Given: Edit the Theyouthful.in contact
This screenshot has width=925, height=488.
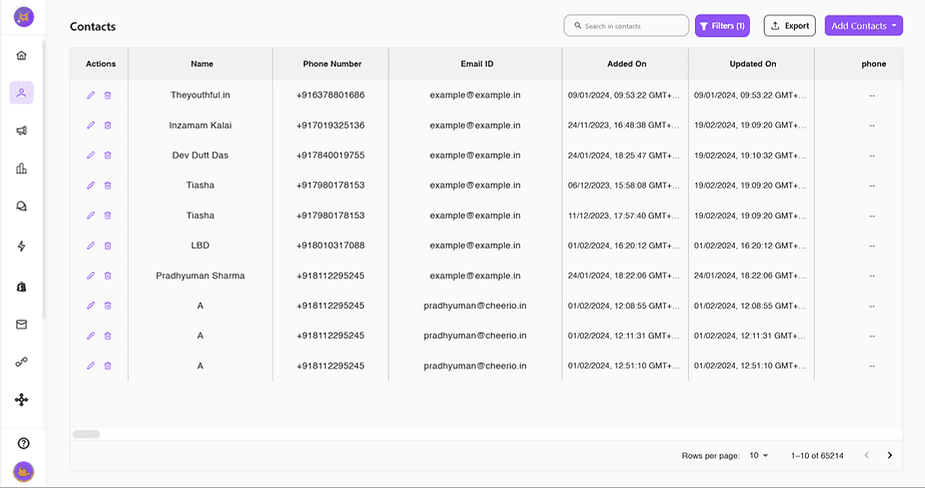Looking at the screenshot, I should pos(91,95).
